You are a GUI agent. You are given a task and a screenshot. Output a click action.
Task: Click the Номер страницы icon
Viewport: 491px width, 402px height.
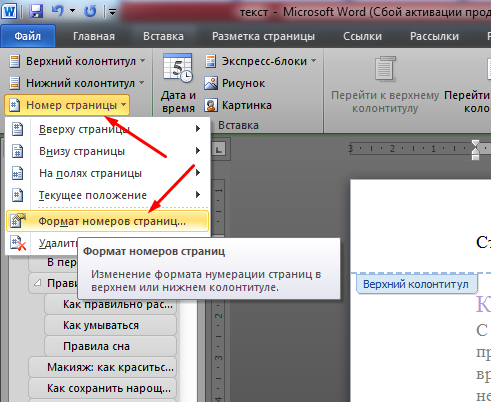pos(14,105)
